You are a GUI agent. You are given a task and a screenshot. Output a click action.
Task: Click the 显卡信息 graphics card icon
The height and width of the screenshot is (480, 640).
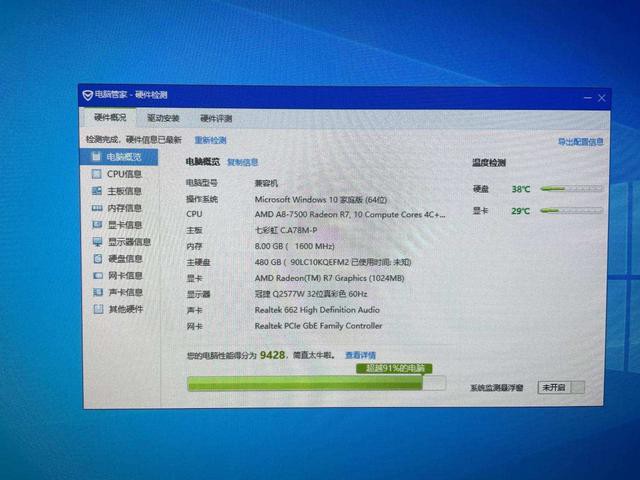97,224
